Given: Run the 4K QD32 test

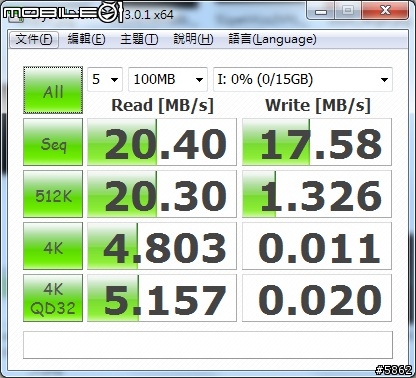Looking at the screenshot, I should tap(53, 298).
